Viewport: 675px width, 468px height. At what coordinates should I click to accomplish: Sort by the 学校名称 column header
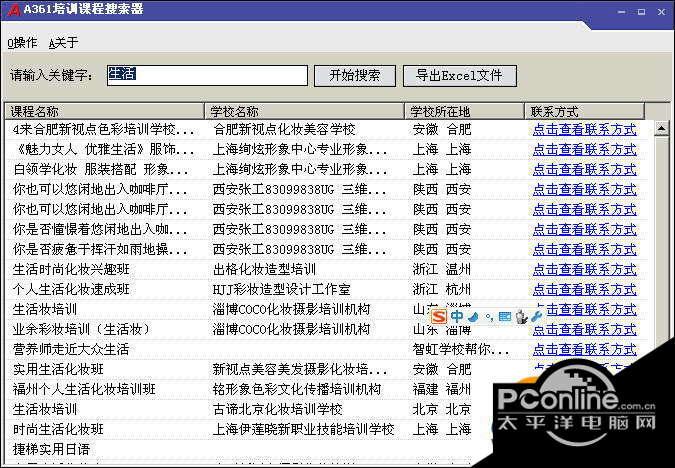point(304,112)
